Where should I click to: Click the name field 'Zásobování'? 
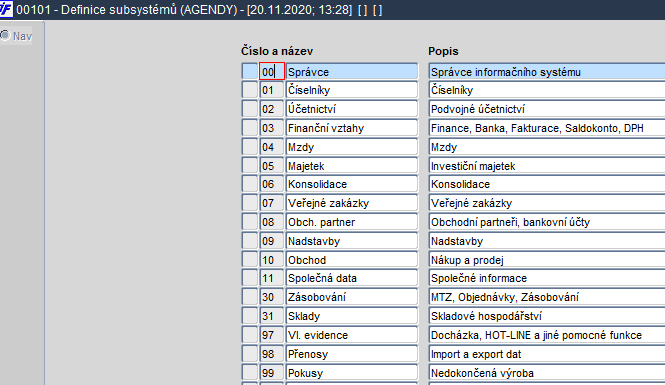[352, 297]
